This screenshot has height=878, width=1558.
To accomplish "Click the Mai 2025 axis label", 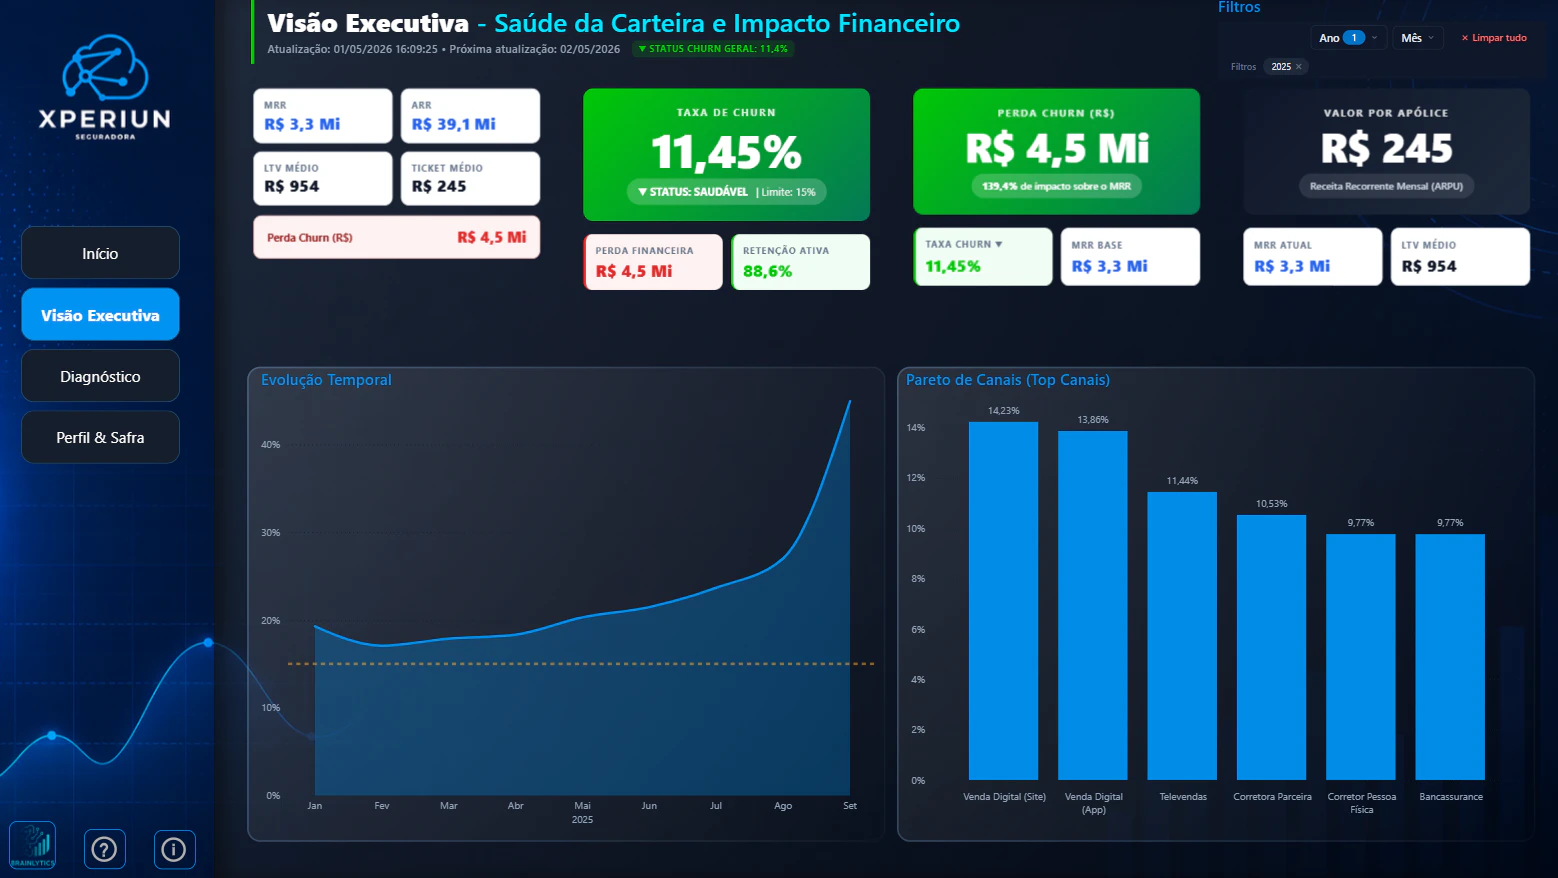I will click(582, 812).
